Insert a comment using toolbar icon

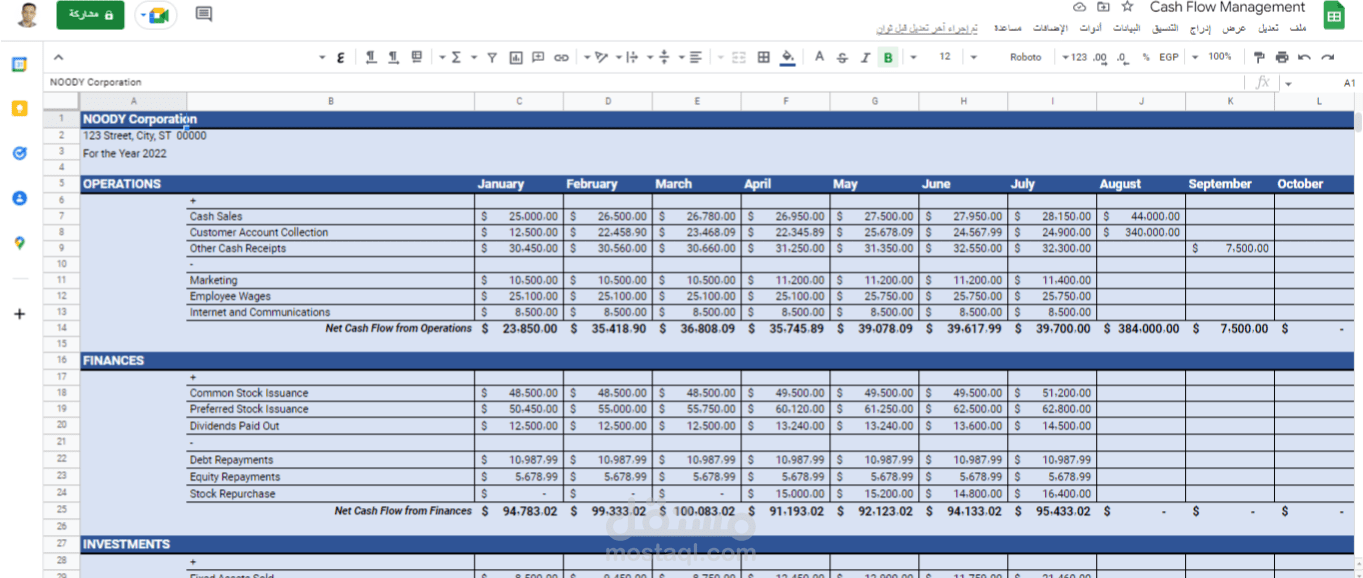point(539,57)
